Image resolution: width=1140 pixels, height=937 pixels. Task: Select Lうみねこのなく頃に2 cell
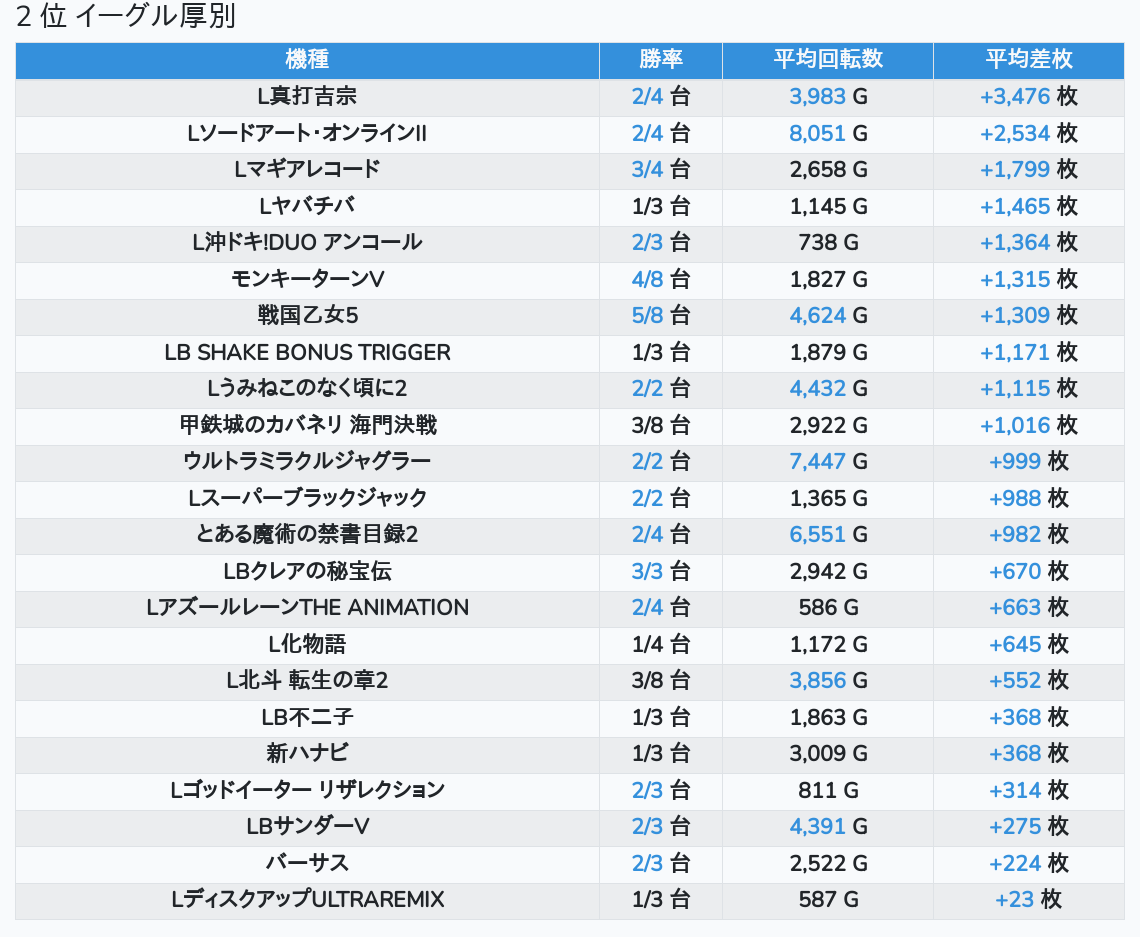point(307,389)
